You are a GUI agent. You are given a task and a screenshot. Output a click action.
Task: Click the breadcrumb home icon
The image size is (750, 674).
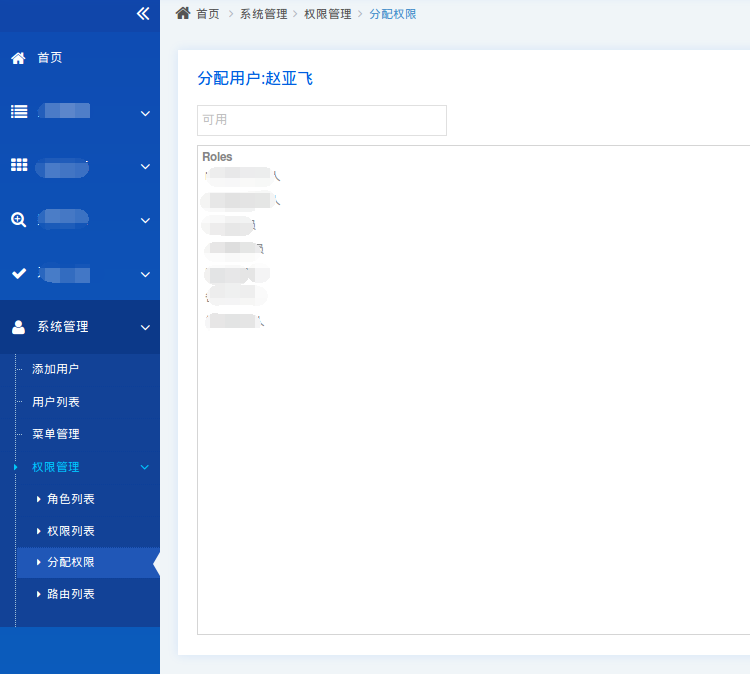[183, 13]
